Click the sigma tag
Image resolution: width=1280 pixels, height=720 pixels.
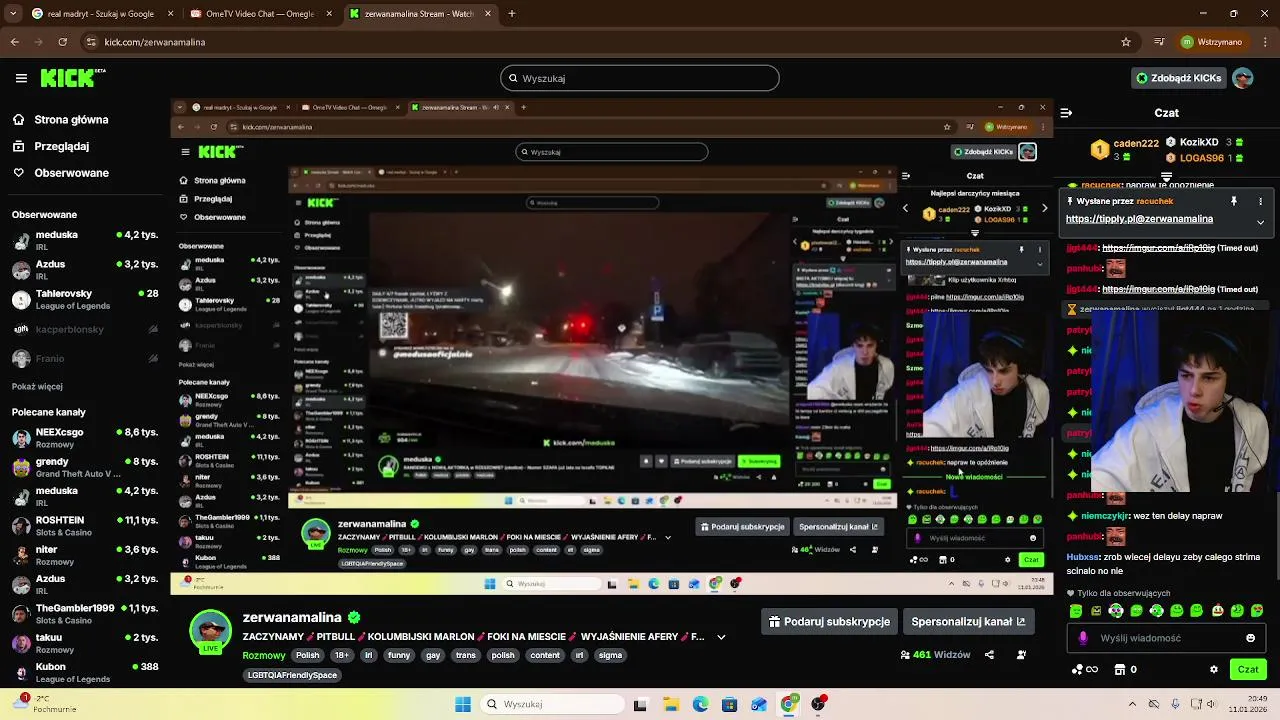point(611,656)
